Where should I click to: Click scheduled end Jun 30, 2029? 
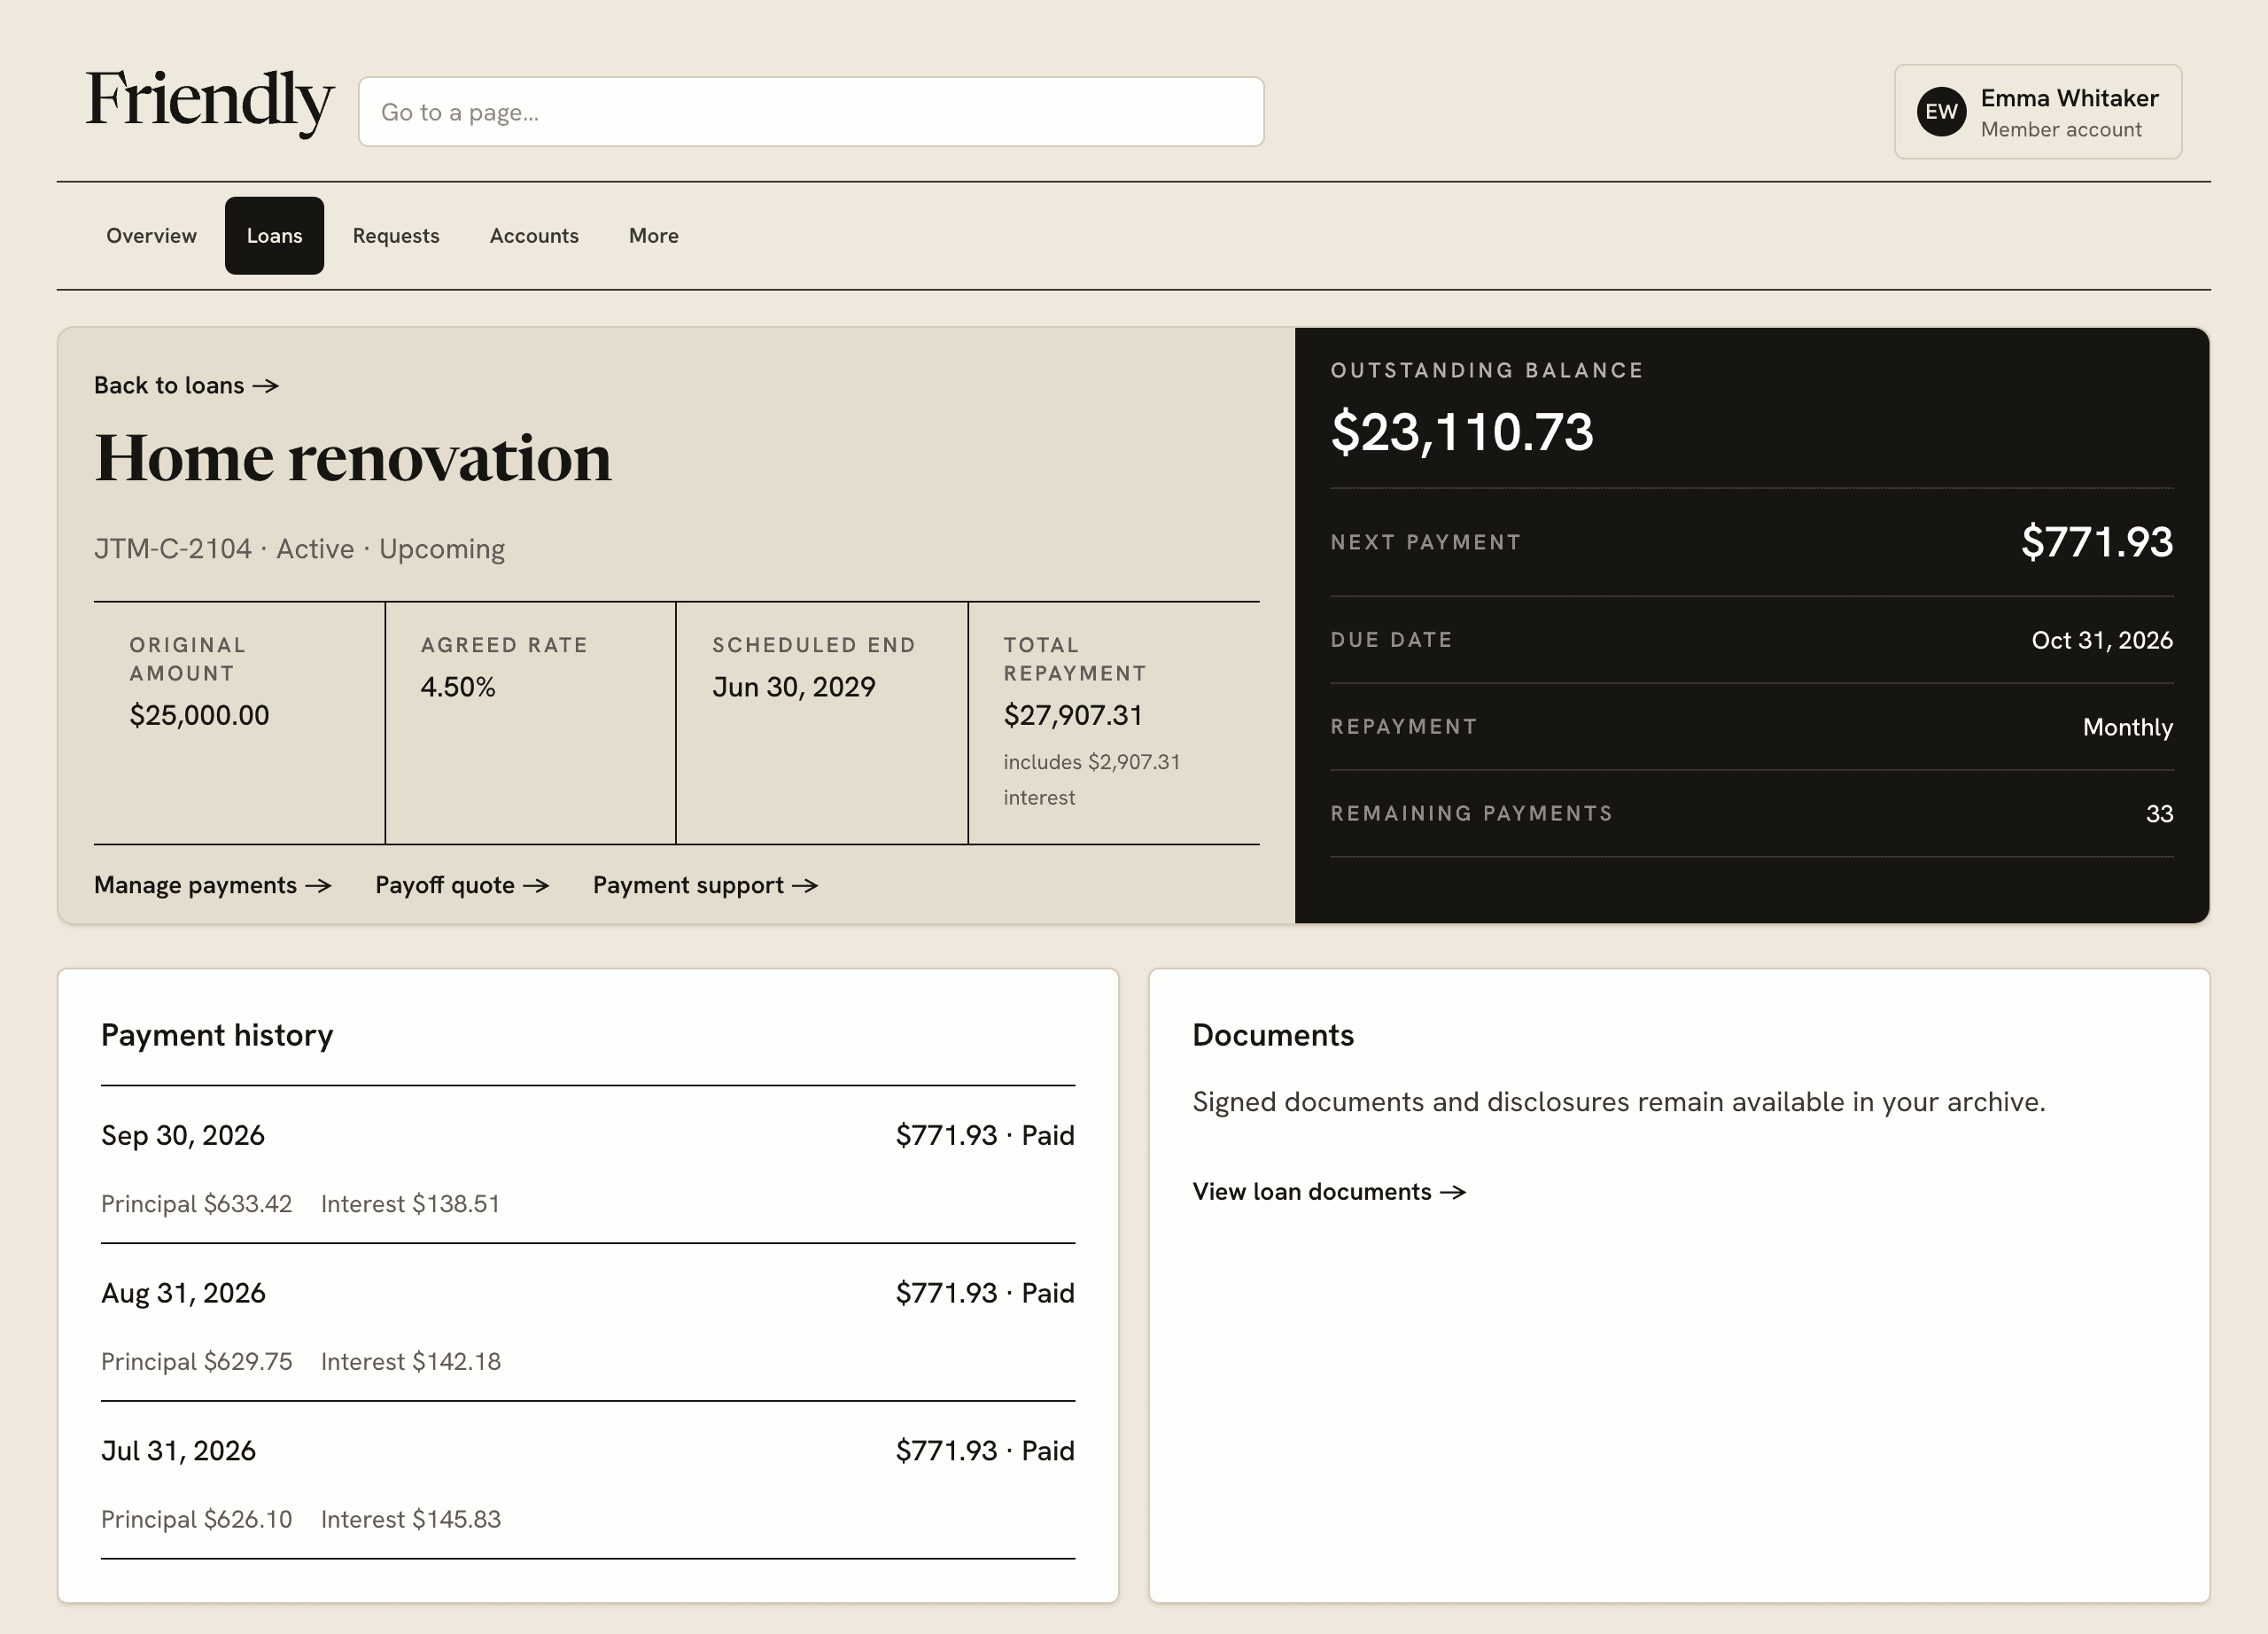point(794,688)
